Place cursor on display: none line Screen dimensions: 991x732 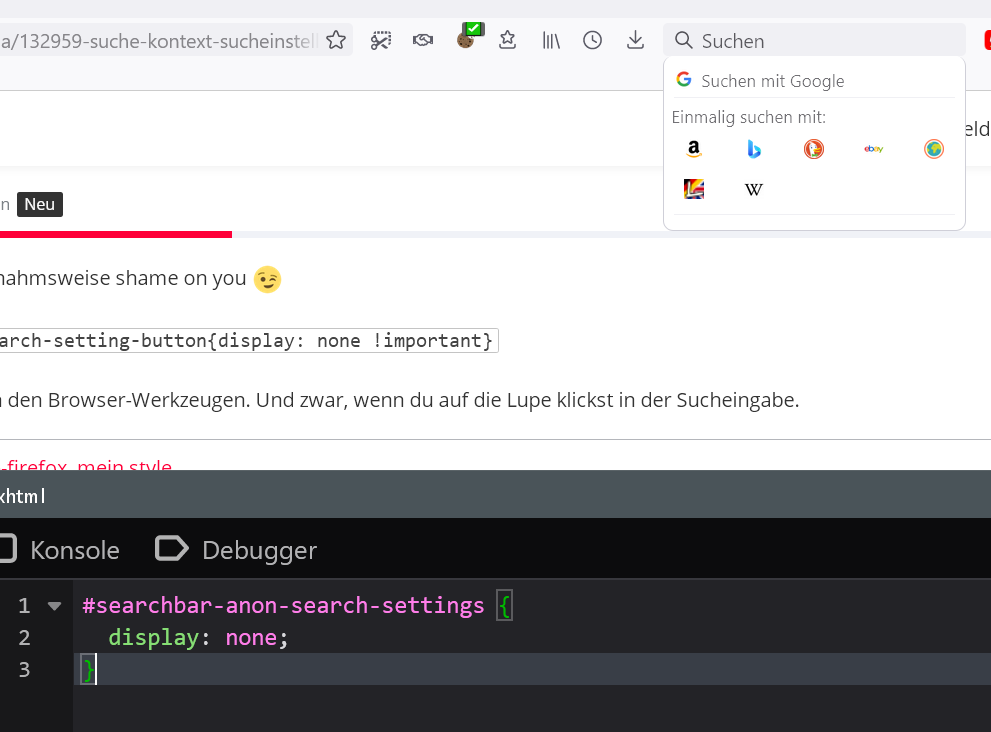point(198,638)
